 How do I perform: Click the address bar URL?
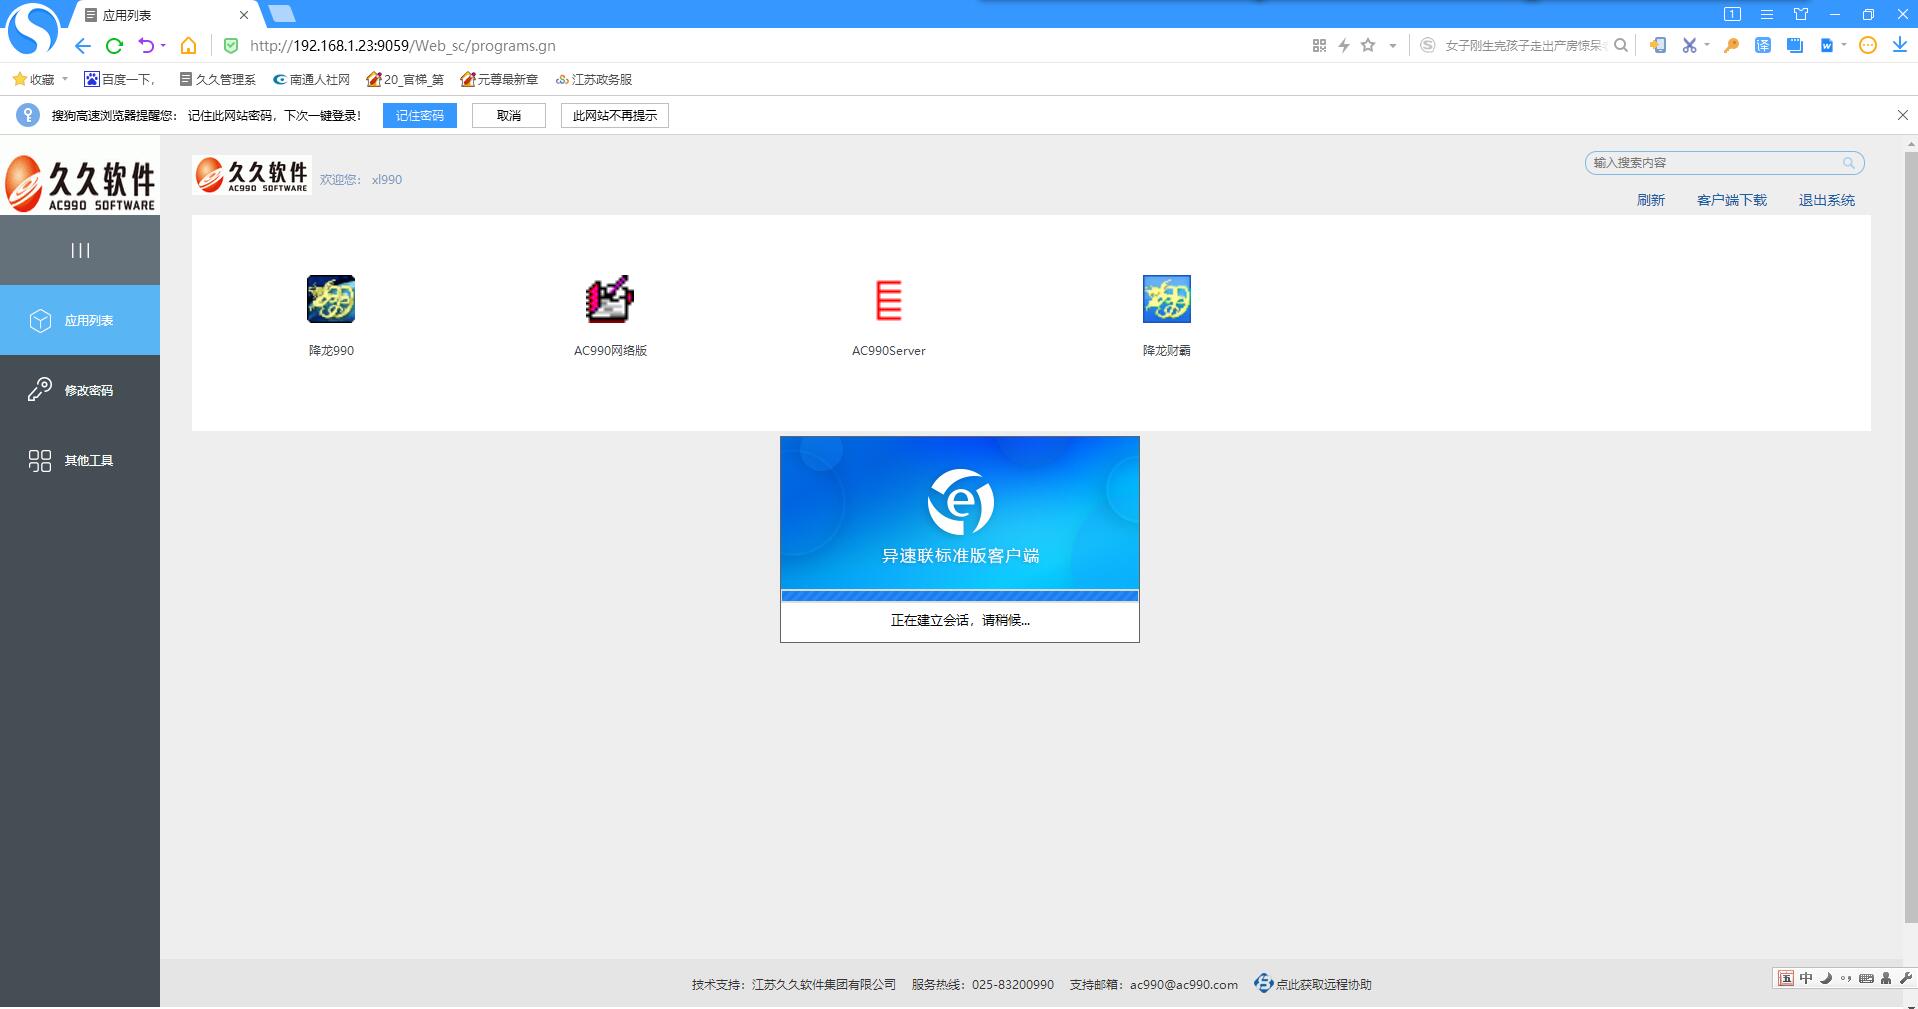coord(402,45)
